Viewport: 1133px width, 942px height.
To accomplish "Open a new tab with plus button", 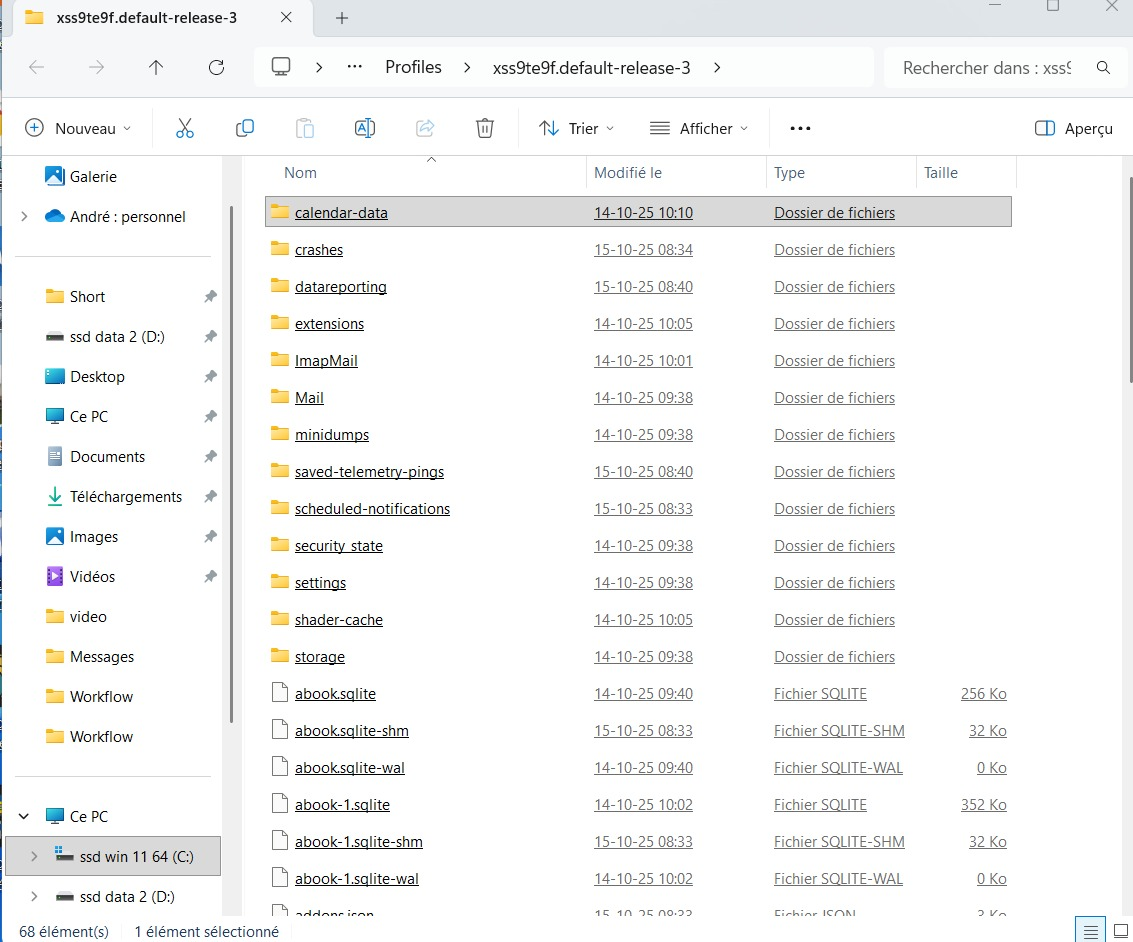I will click(x=342, y=18).
